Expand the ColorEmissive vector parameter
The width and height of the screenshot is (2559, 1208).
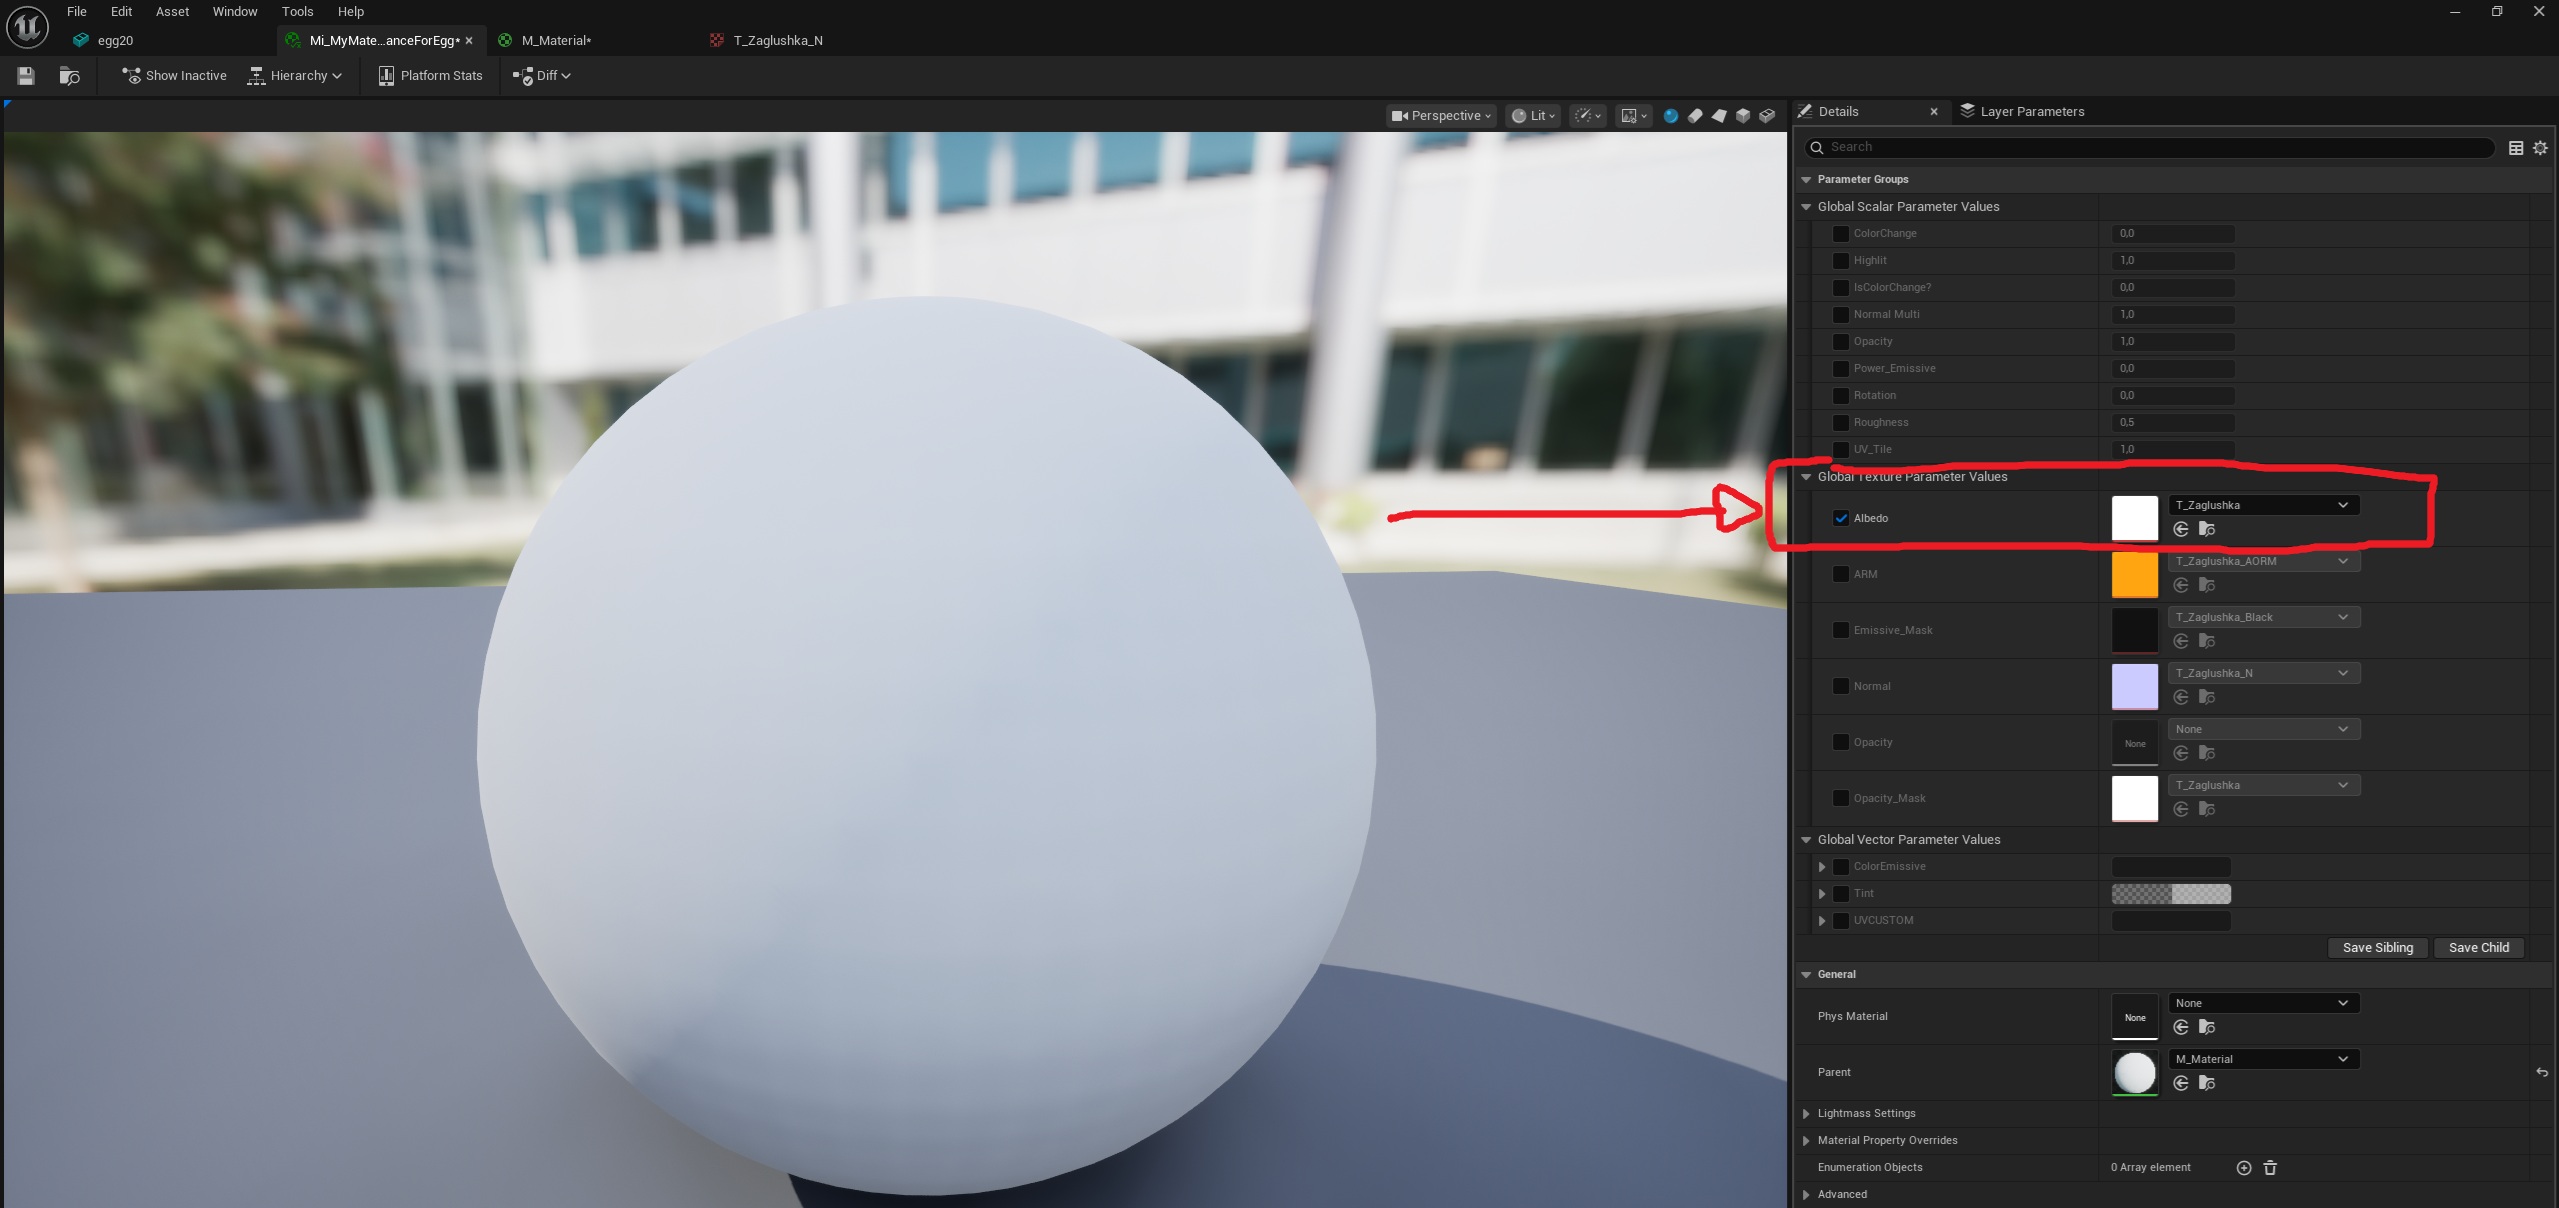[1822, 867]
